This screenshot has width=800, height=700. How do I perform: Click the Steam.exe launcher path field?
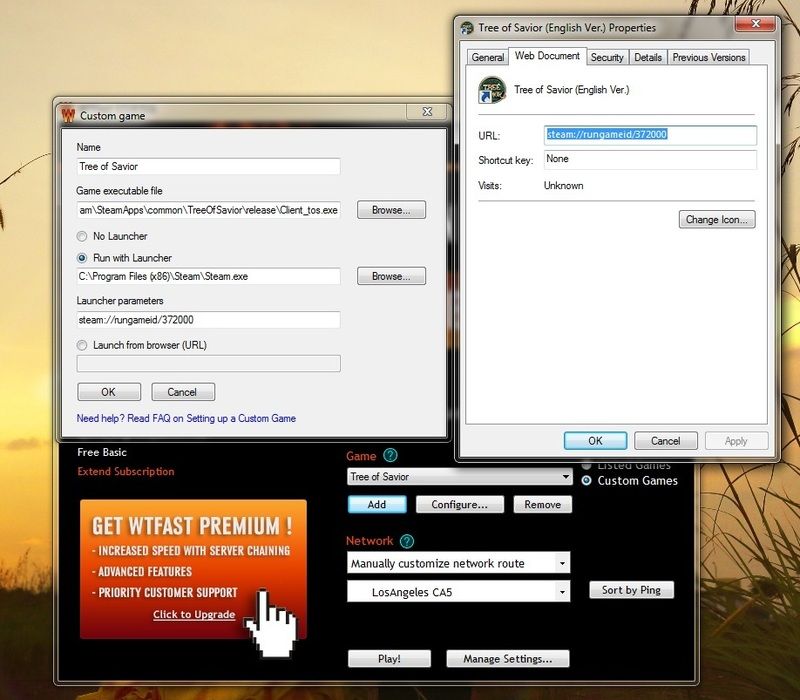click(x=208, y=276)
